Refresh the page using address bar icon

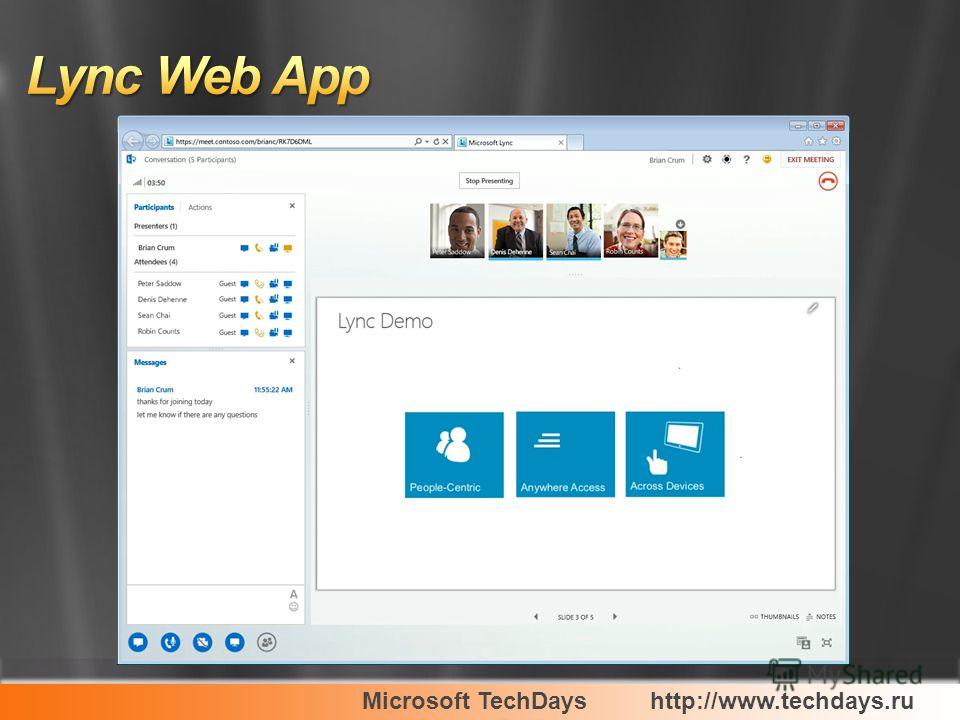click(436, 141)
